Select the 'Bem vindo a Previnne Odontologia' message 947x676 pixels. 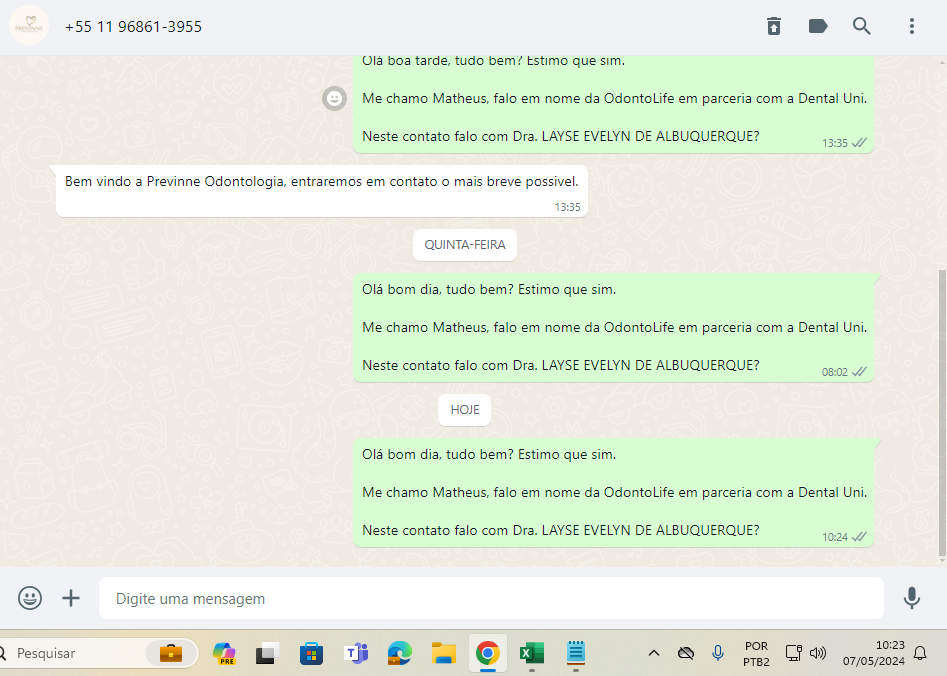321,191
